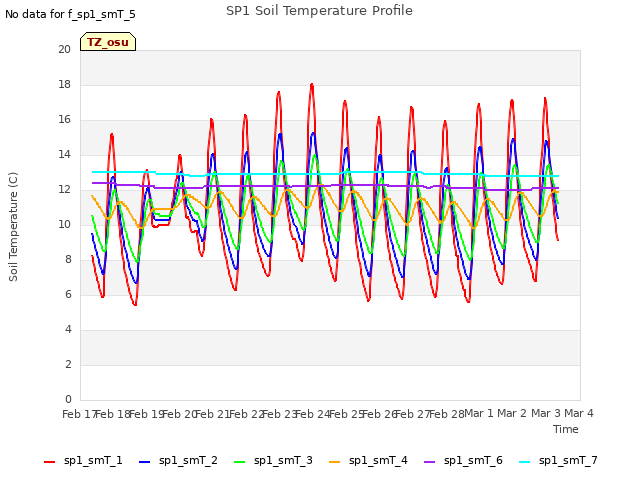
Task: Click the y-axis value 6
Action: [x=68, y=295]
